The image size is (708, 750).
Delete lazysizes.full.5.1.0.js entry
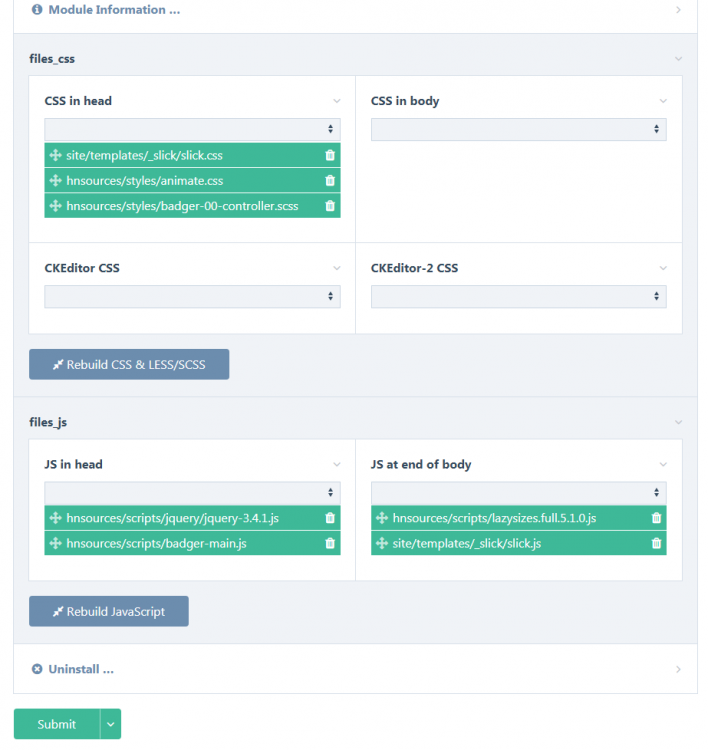click(x=656, y=518)
